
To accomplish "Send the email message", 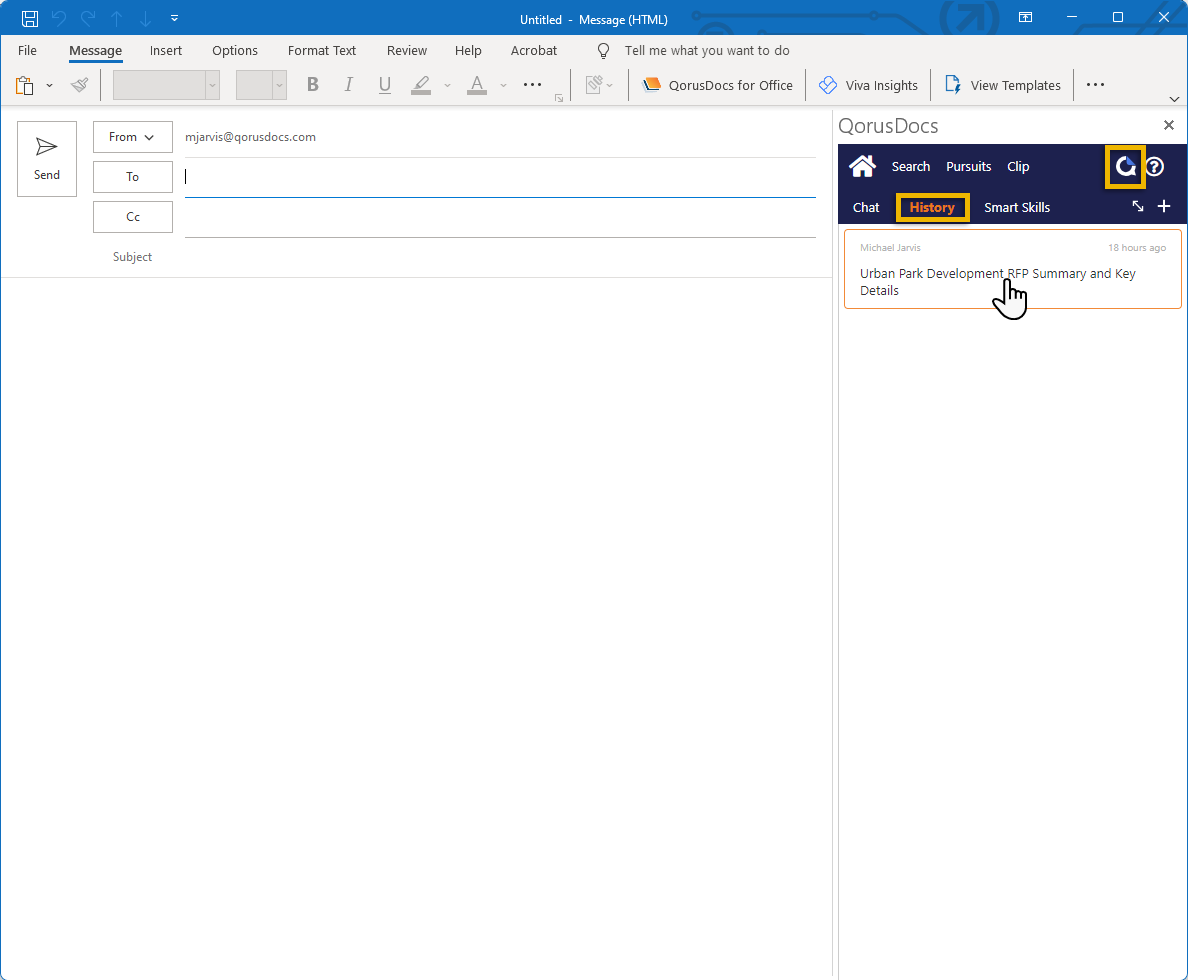I will tap(47, 159).
